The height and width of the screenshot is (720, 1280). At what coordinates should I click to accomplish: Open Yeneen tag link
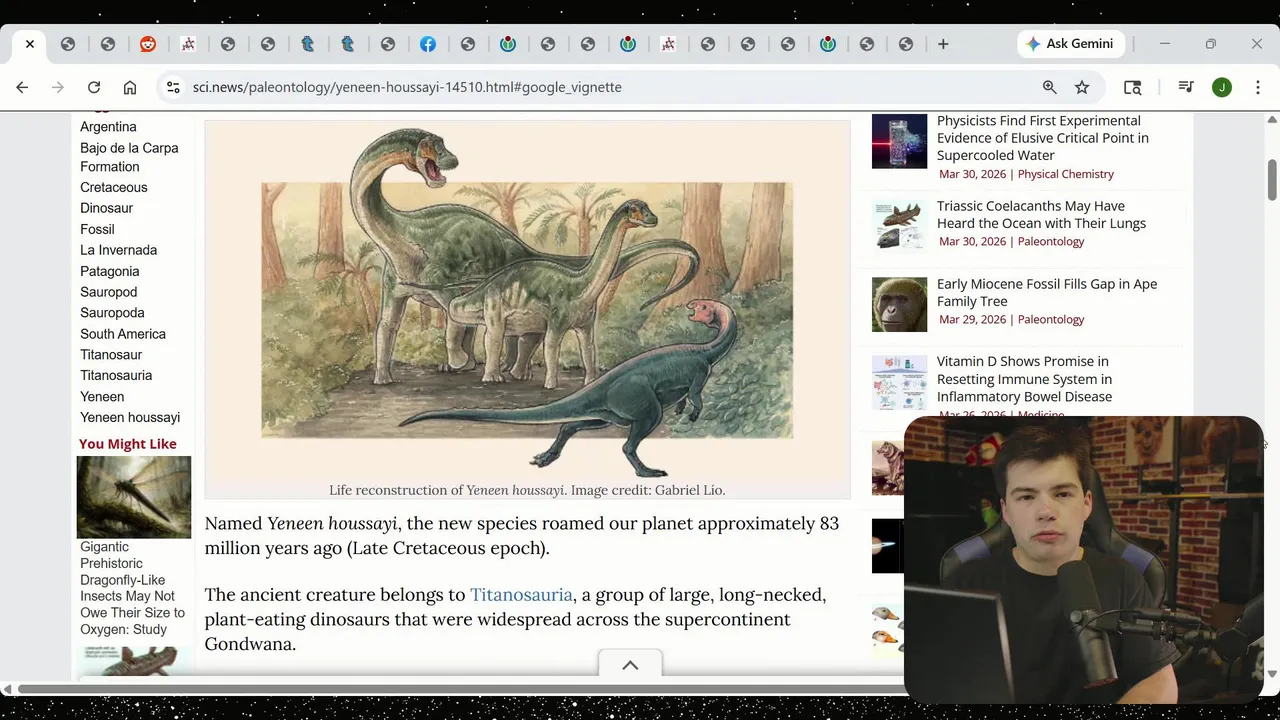(x=102, y=397)
